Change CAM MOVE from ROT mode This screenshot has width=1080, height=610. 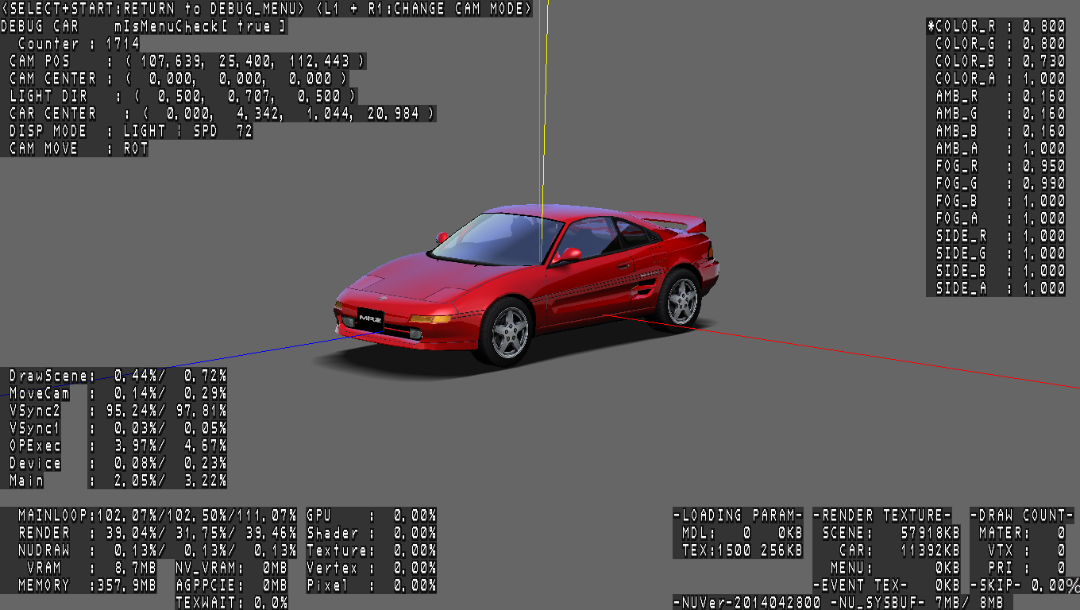[x=77, y=148]
